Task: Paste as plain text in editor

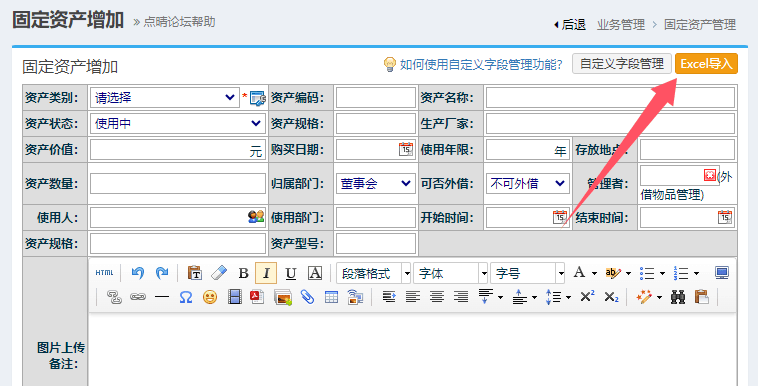Action: (x=195, y=273)
